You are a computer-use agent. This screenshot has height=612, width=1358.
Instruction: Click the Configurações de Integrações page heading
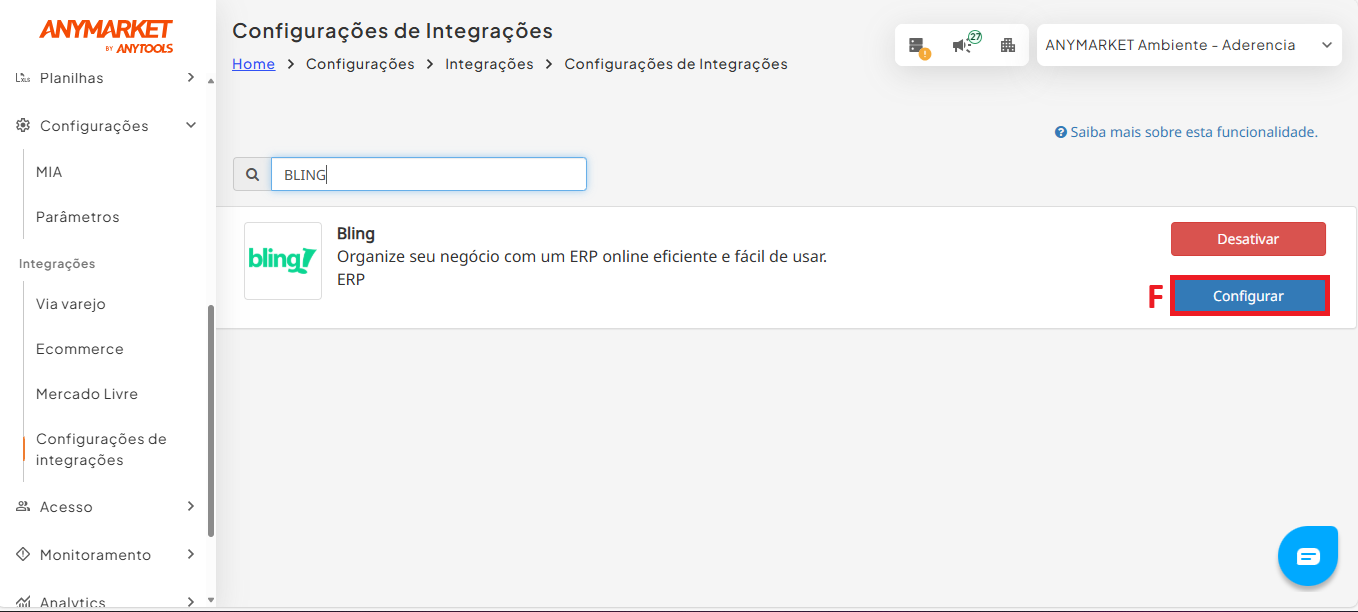point(392,31)
